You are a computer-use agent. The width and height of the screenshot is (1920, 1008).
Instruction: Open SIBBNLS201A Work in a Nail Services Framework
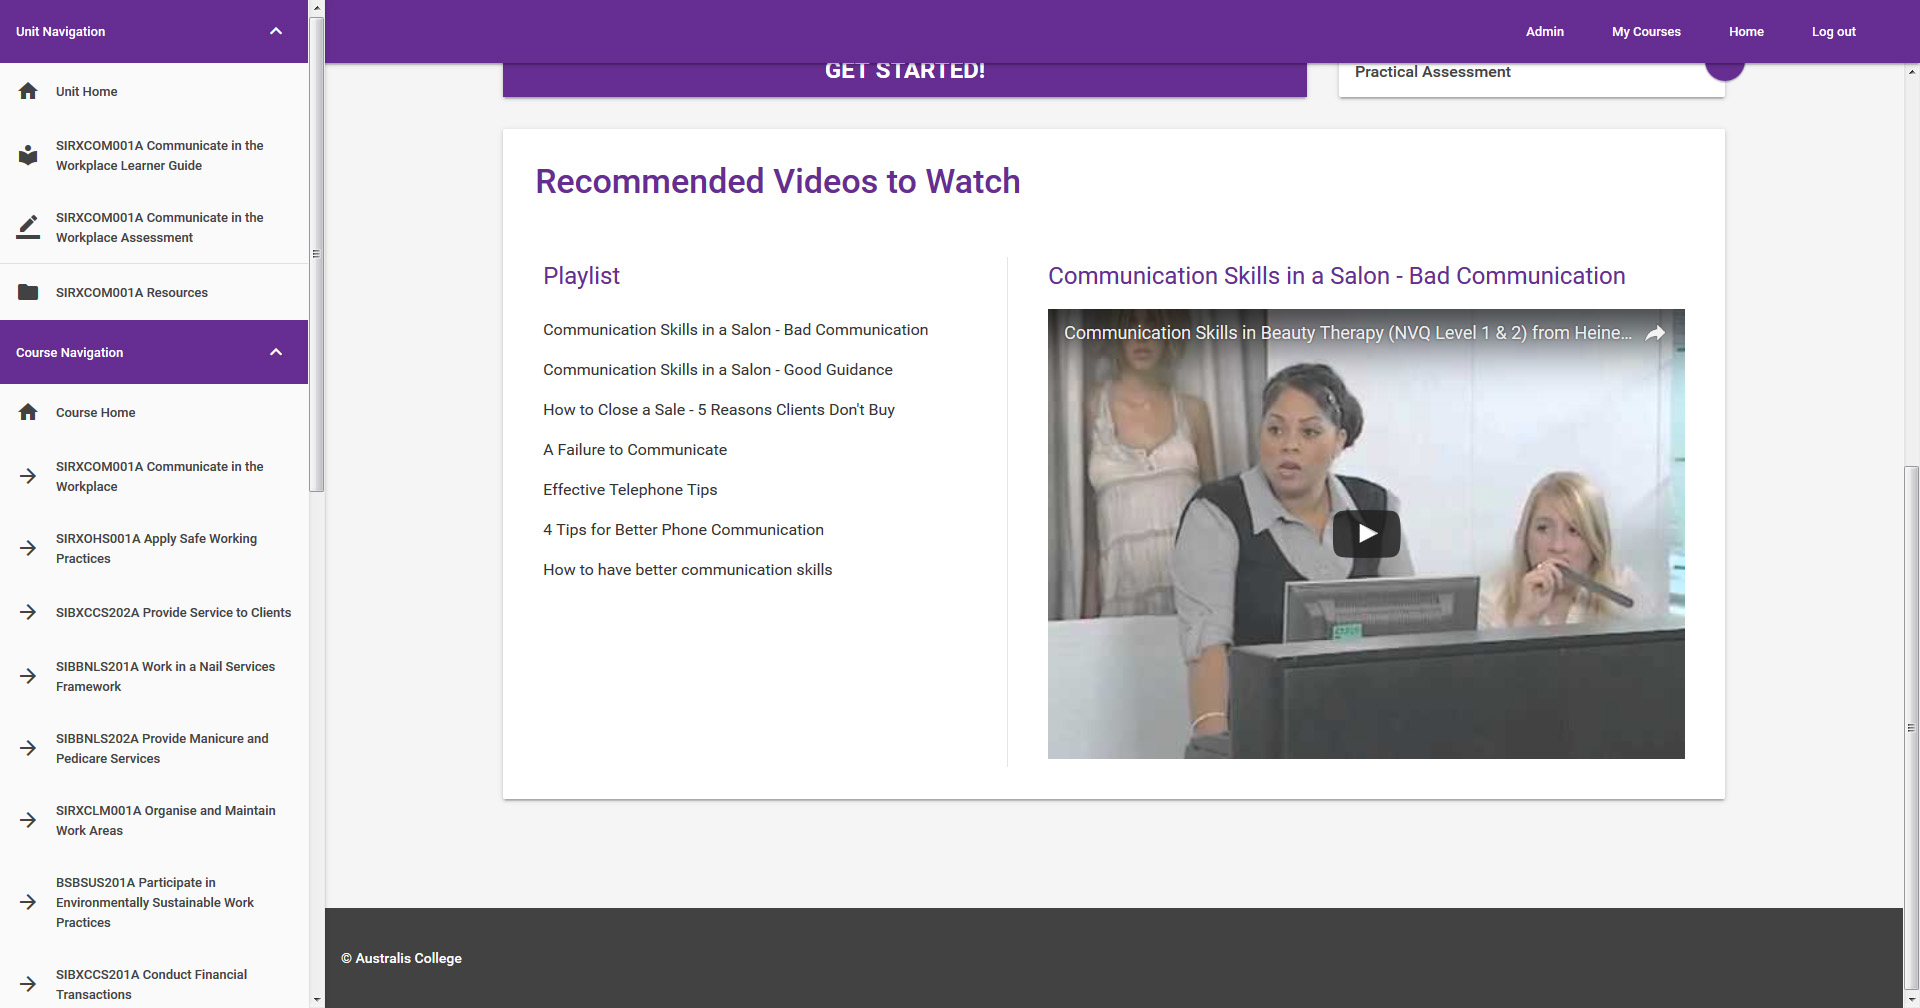(165, 676)
